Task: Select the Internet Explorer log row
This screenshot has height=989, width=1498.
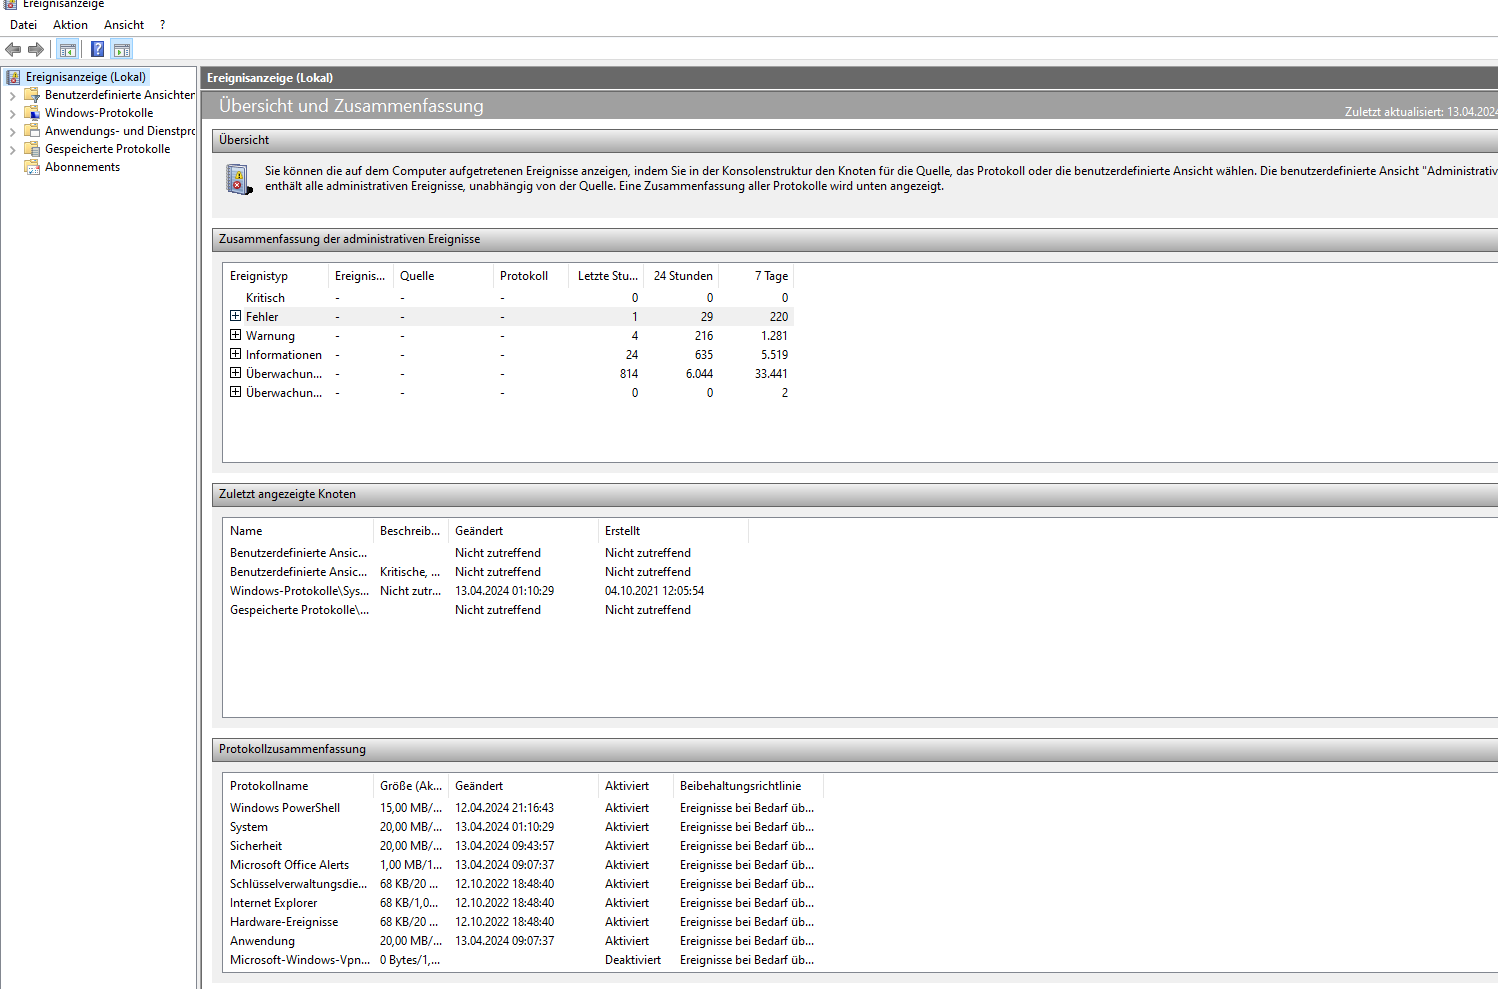Action: [523, 903]
